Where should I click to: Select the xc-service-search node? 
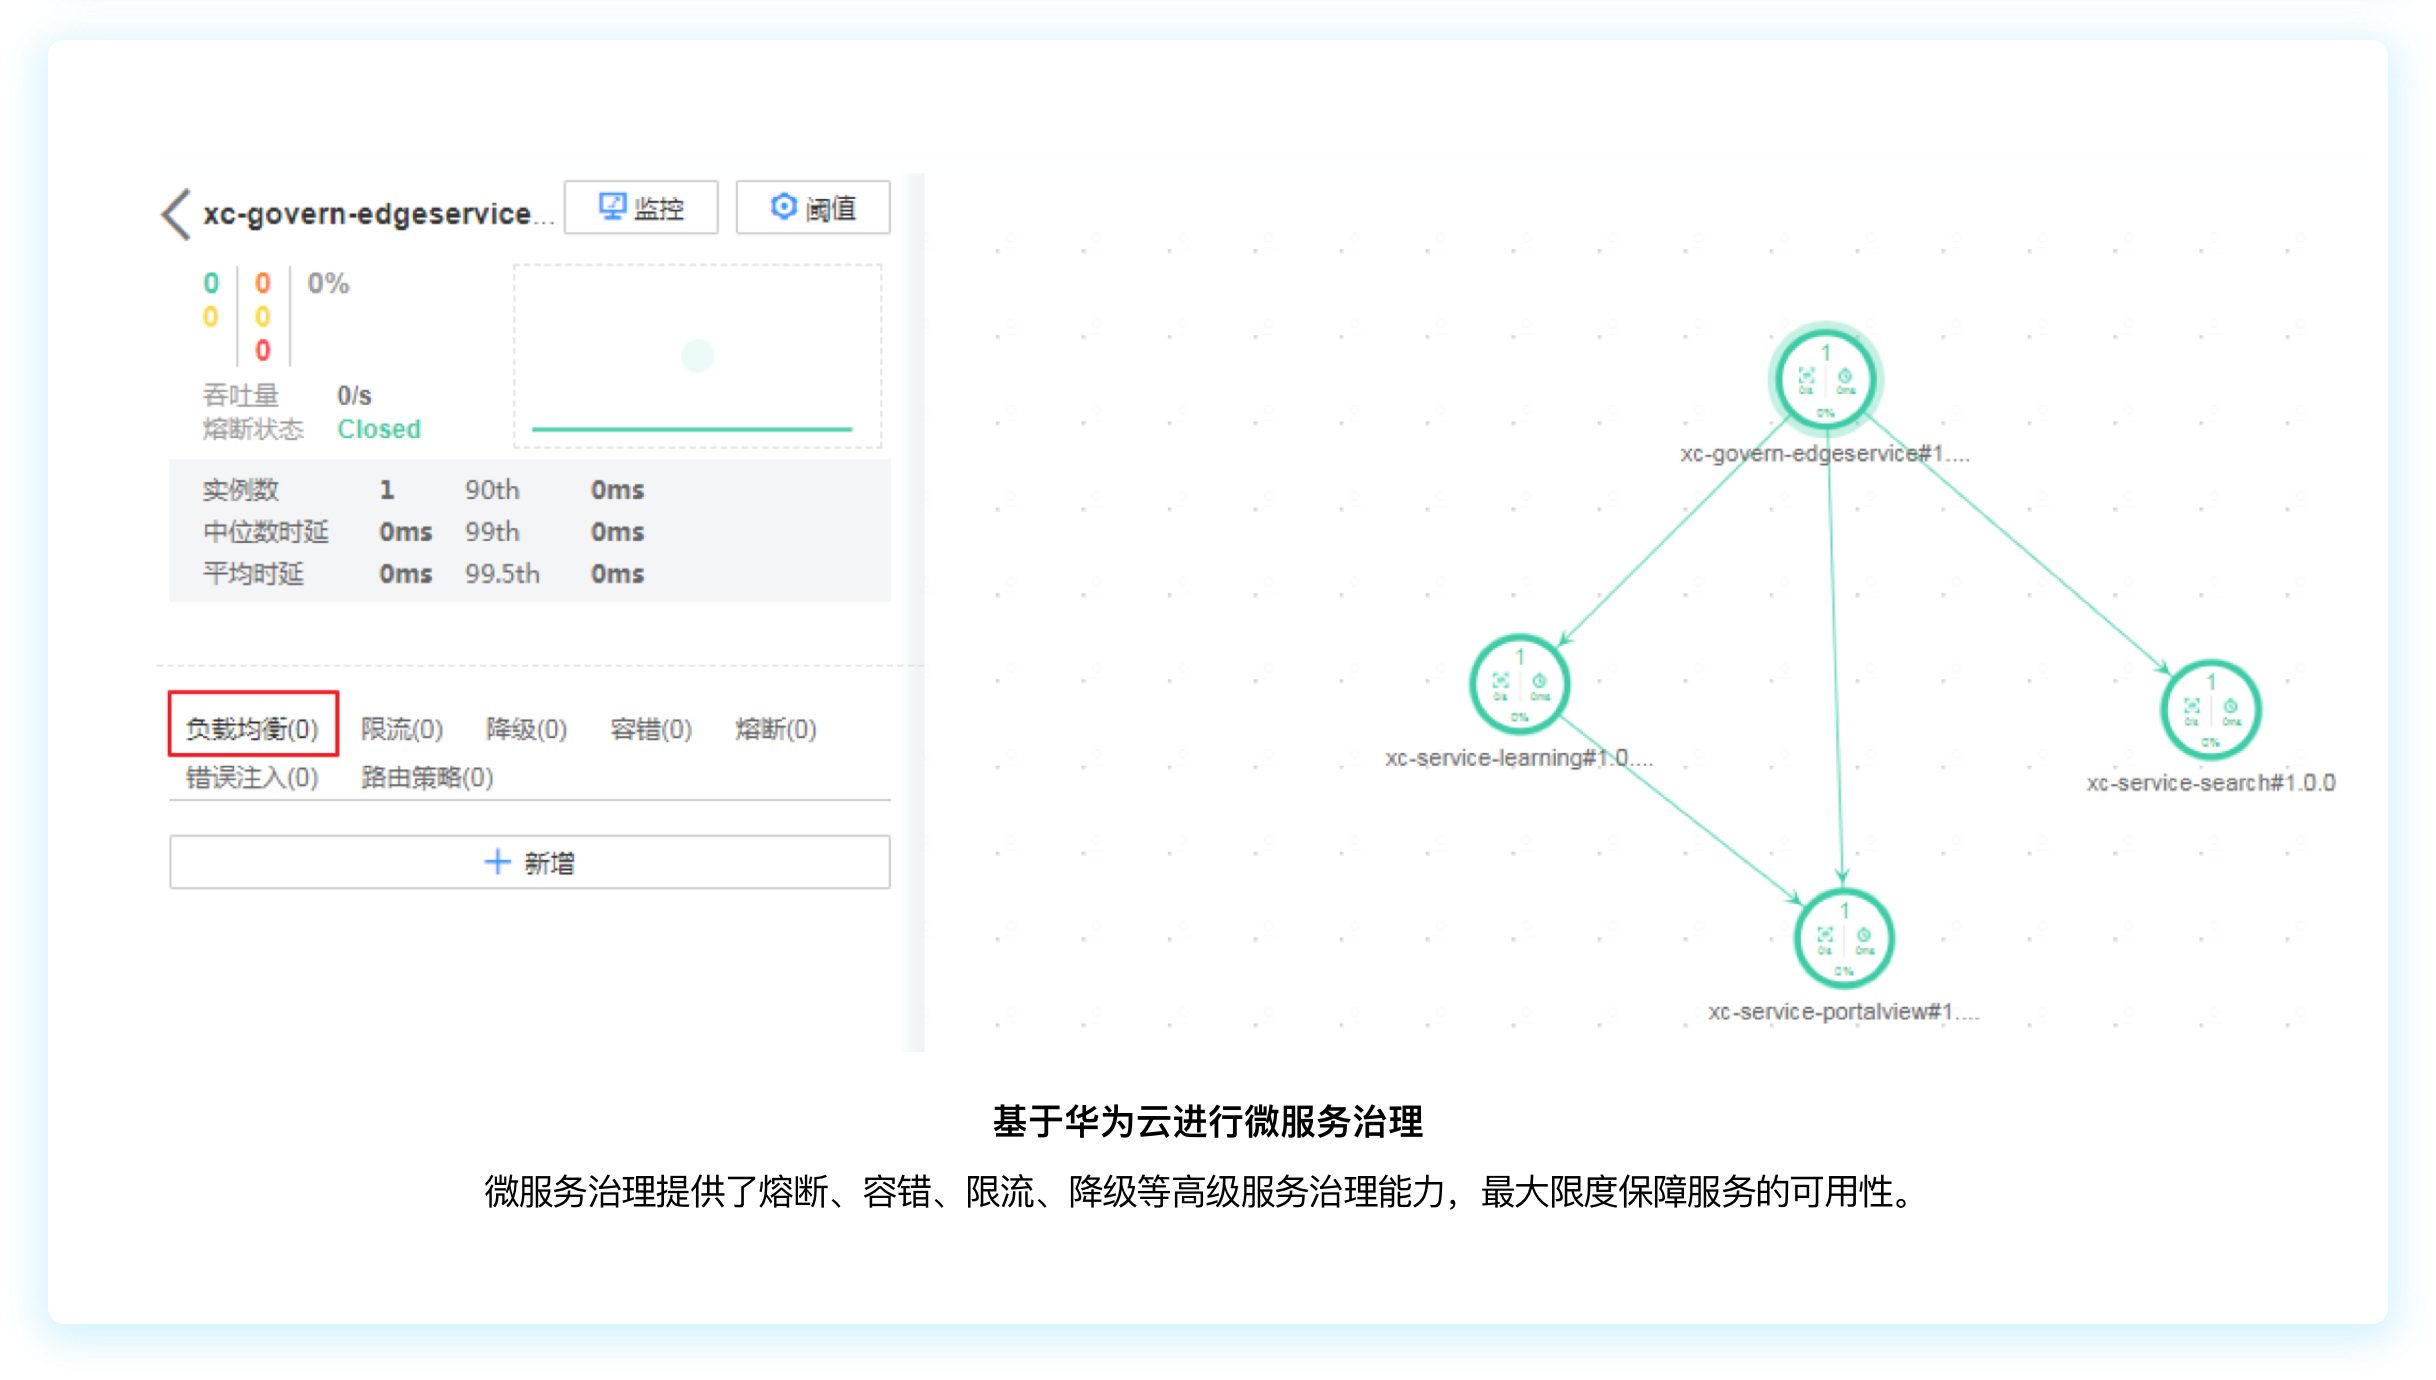click(x=2210, y=709)
